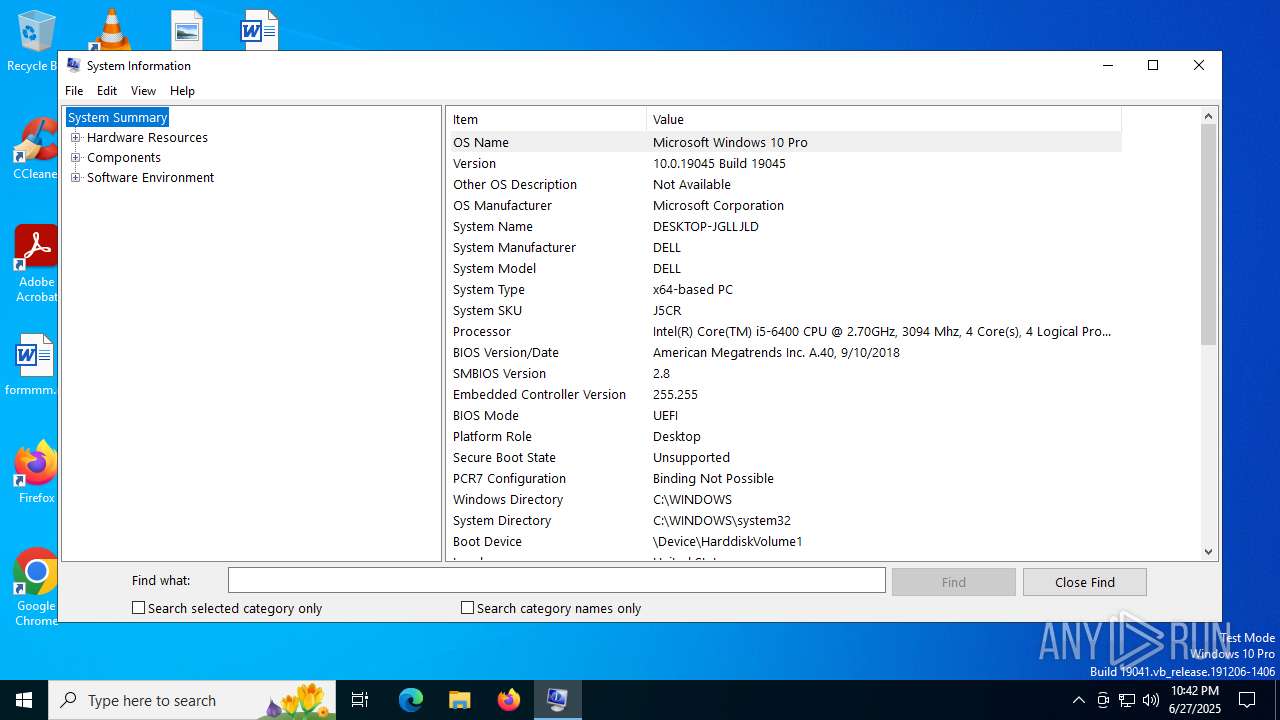The image size is (1280, 720).
Task: Open the View menu
Action: tap(143, 91)
